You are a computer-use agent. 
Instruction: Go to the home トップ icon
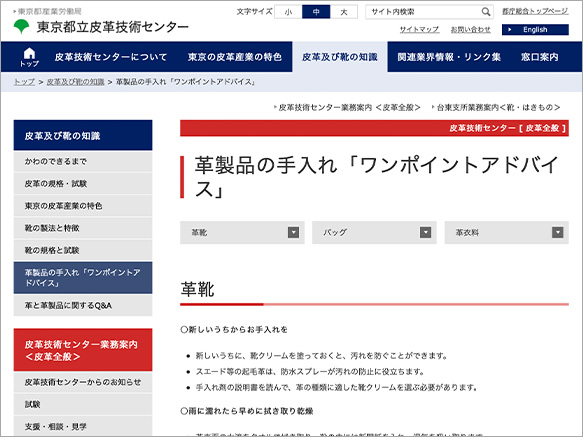[29, 57]
